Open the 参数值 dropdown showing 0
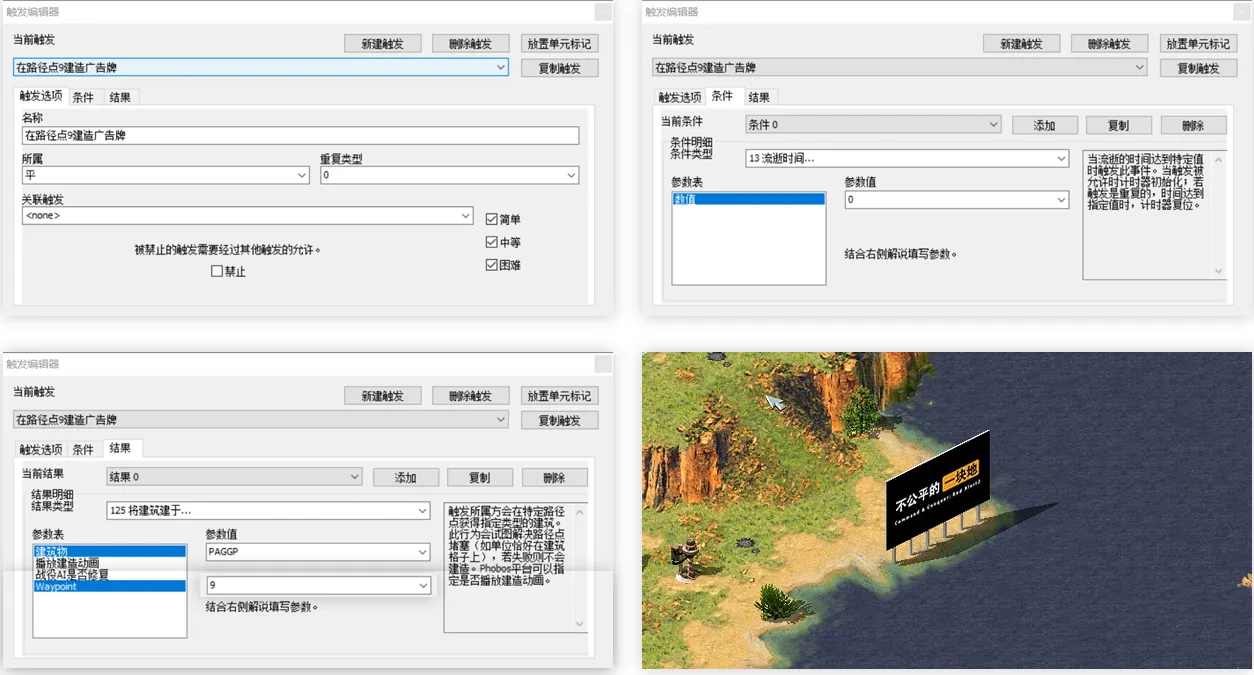The image size is (1254, 675). 956,200
